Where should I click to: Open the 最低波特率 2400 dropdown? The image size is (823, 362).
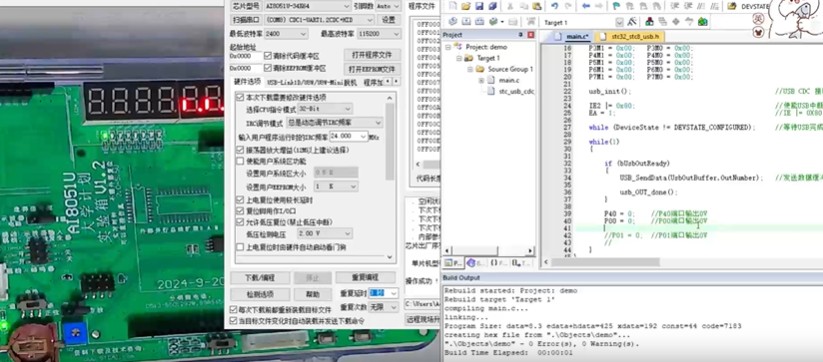(x=286, y=34)
